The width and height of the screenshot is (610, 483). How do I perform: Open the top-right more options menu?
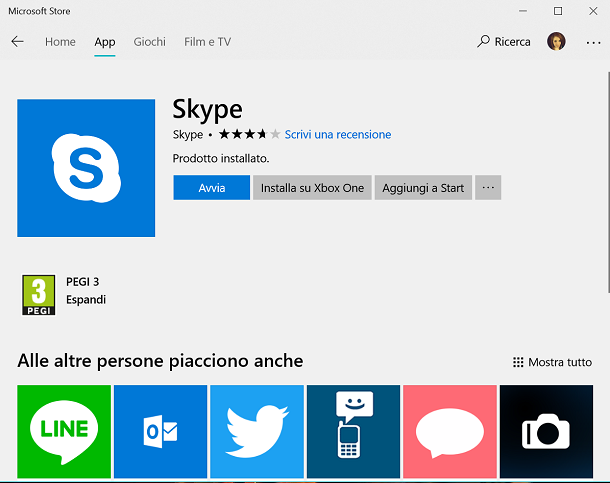coord(593,42)
